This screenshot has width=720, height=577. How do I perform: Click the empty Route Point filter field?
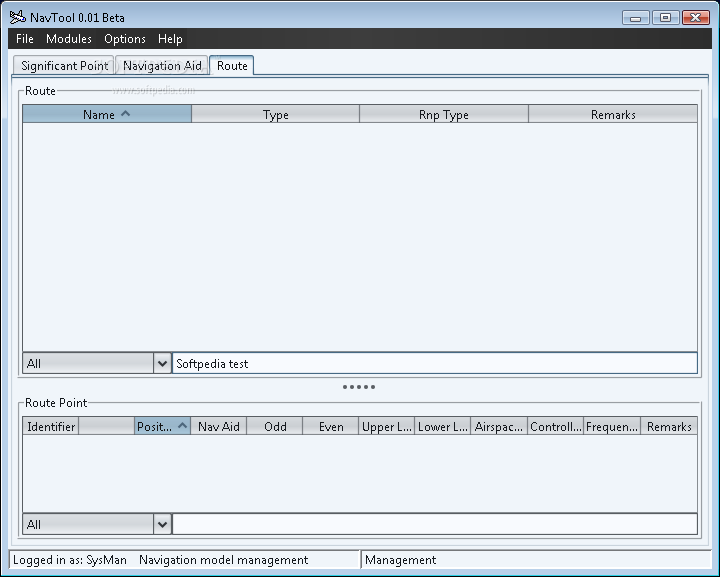coord(434,524)
